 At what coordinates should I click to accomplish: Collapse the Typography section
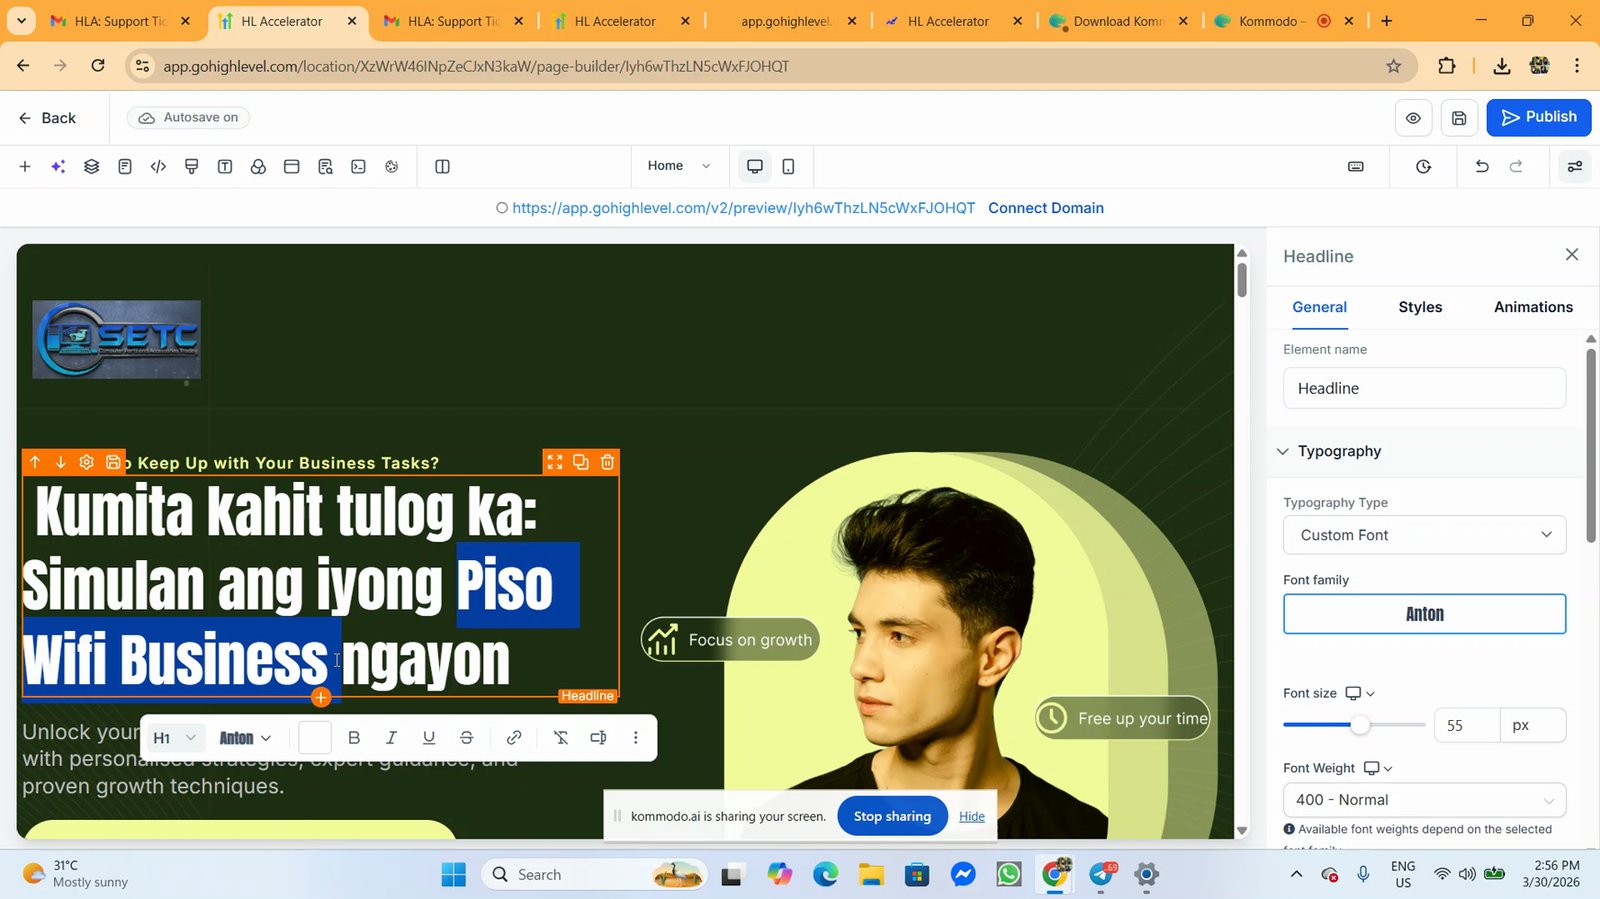[1283, 451]
